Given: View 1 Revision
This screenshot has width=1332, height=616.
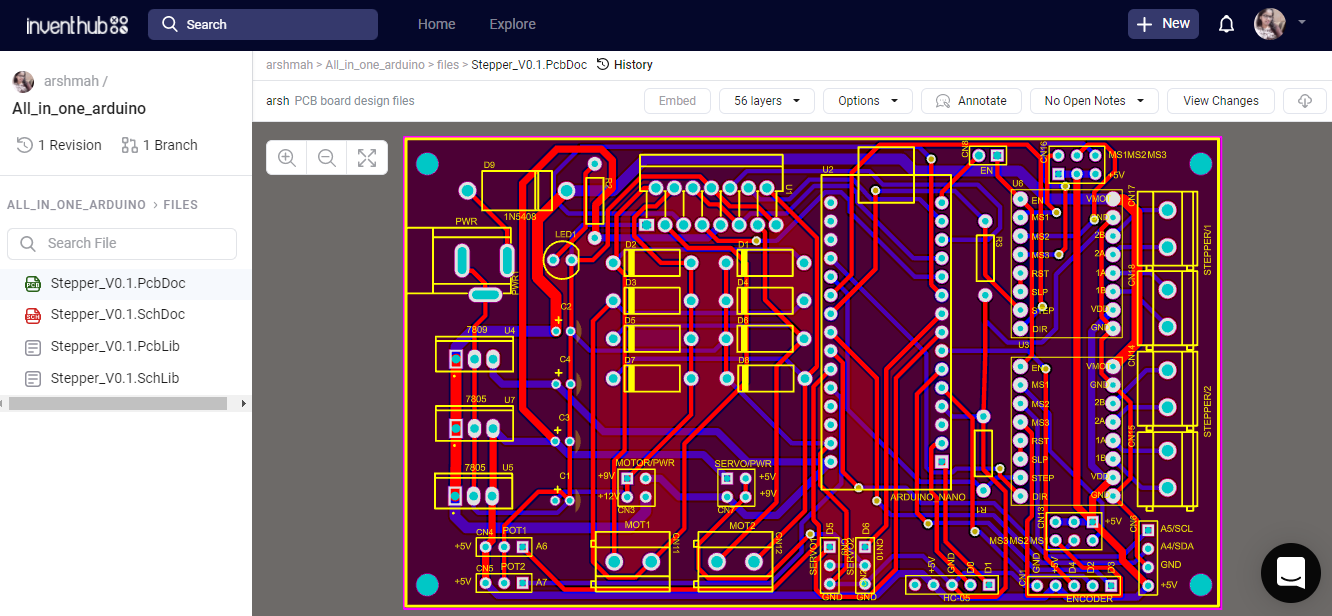Looking at the screenshot, I should point(69,145).
